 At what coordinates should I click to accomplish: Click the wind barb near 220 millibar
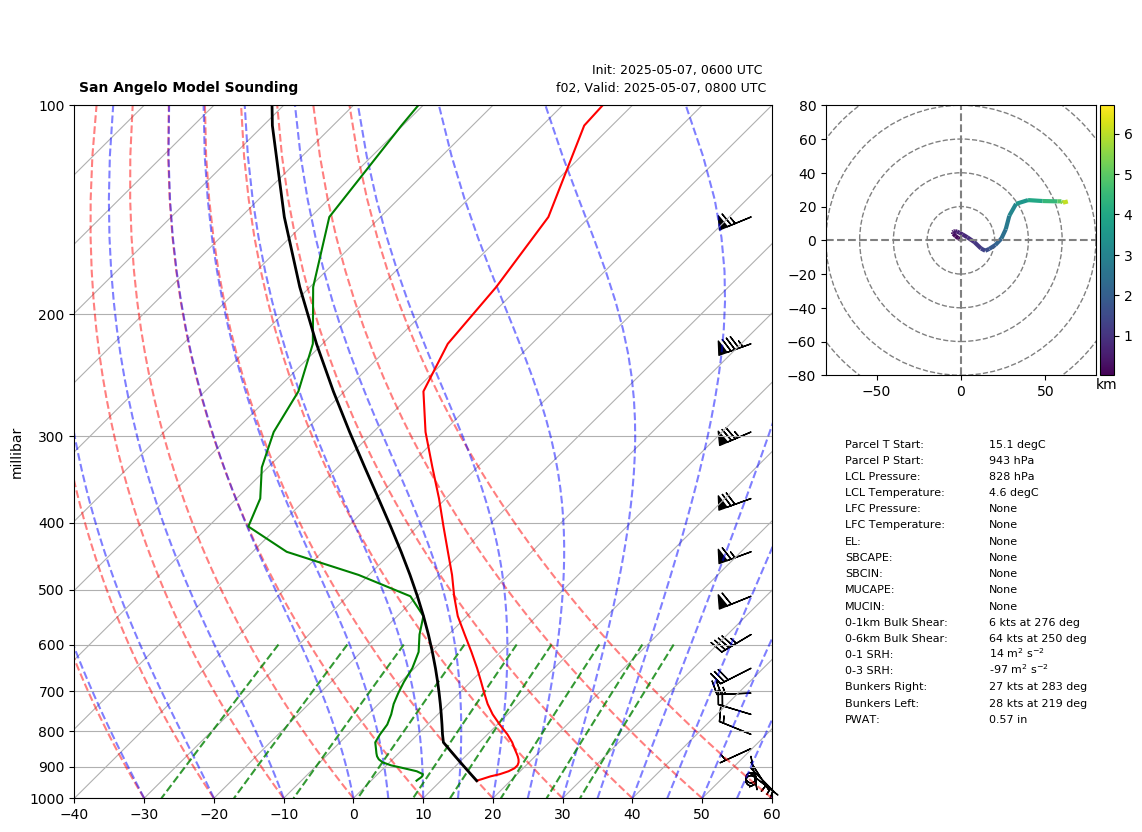click(734, 346)
